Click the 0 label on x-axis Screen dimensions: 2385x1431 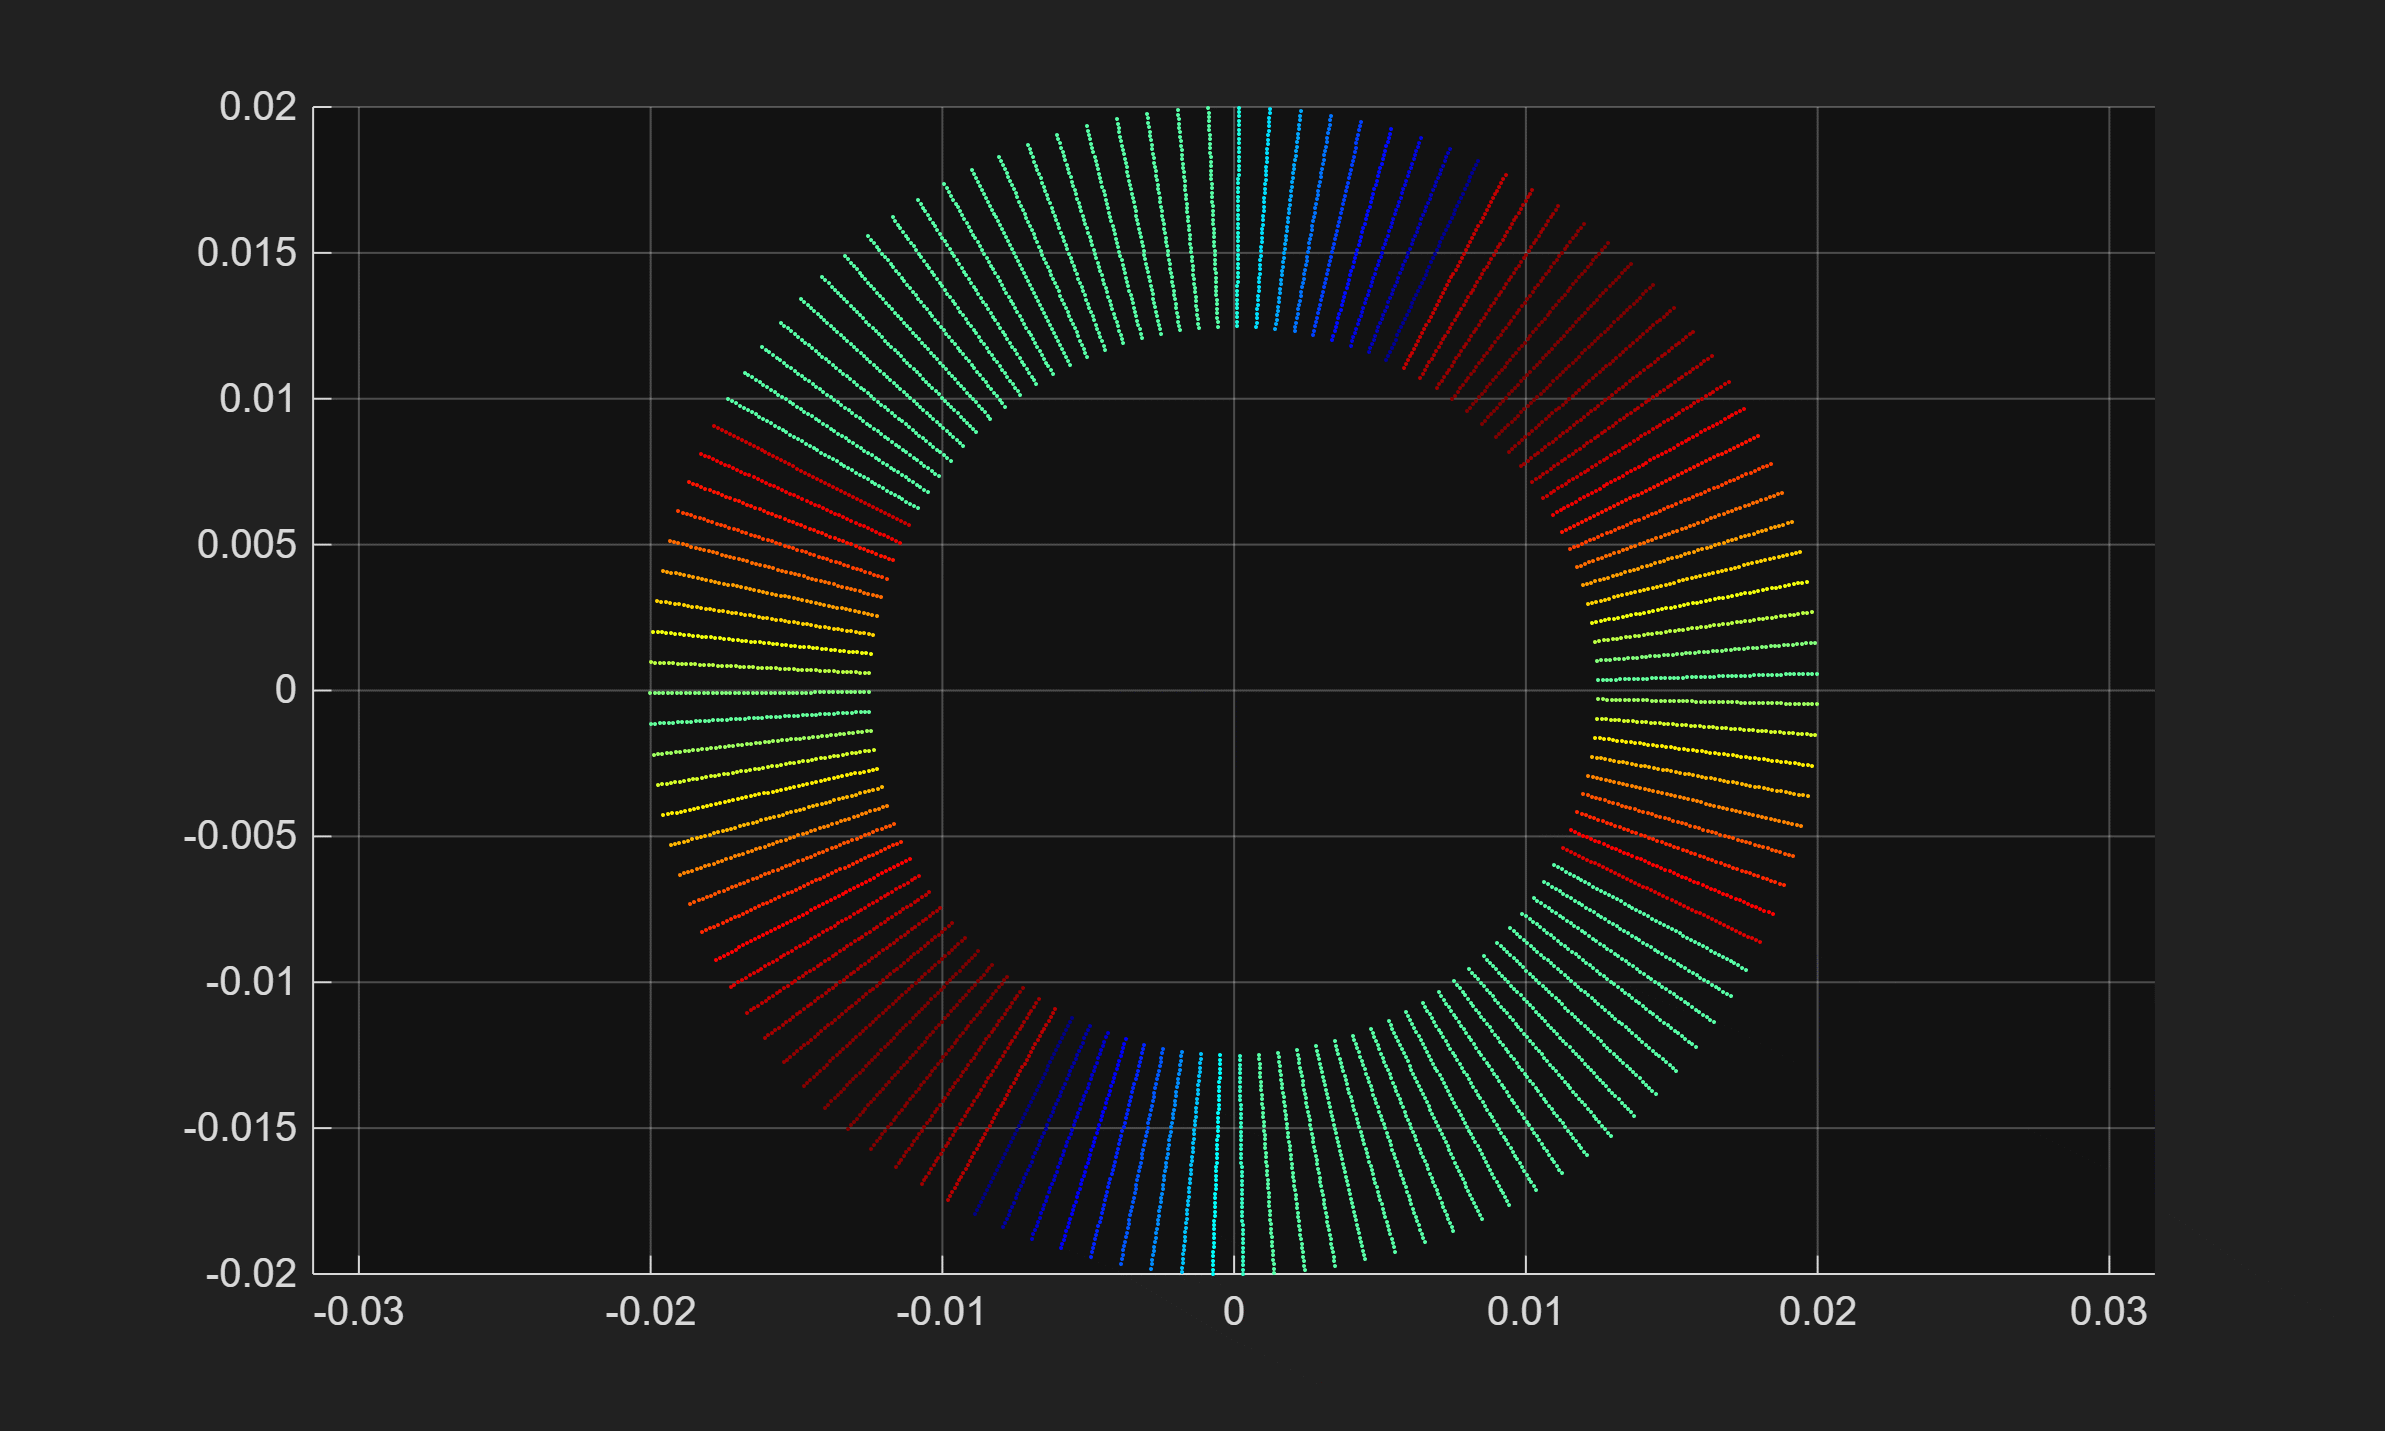[x=1233, y=1312]
